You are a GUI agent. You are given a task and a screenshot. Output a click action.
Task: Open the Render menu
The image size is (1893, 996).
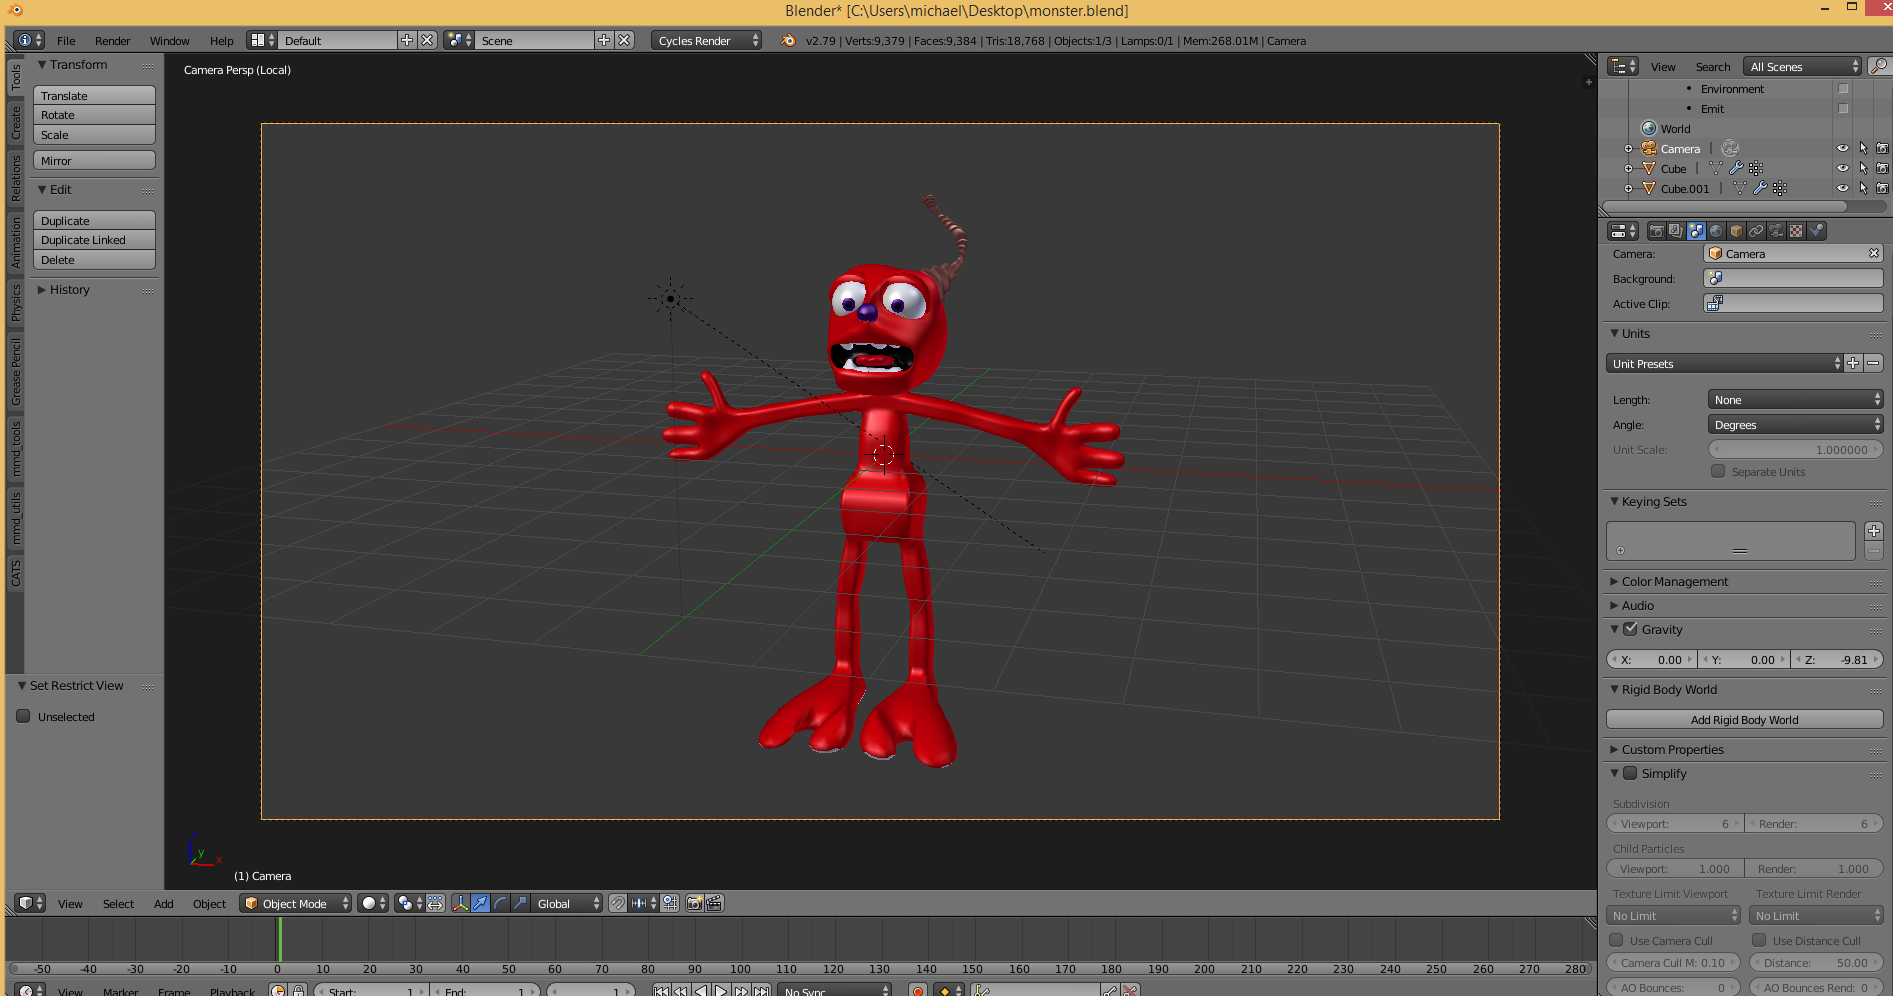(x=112, y=40)
